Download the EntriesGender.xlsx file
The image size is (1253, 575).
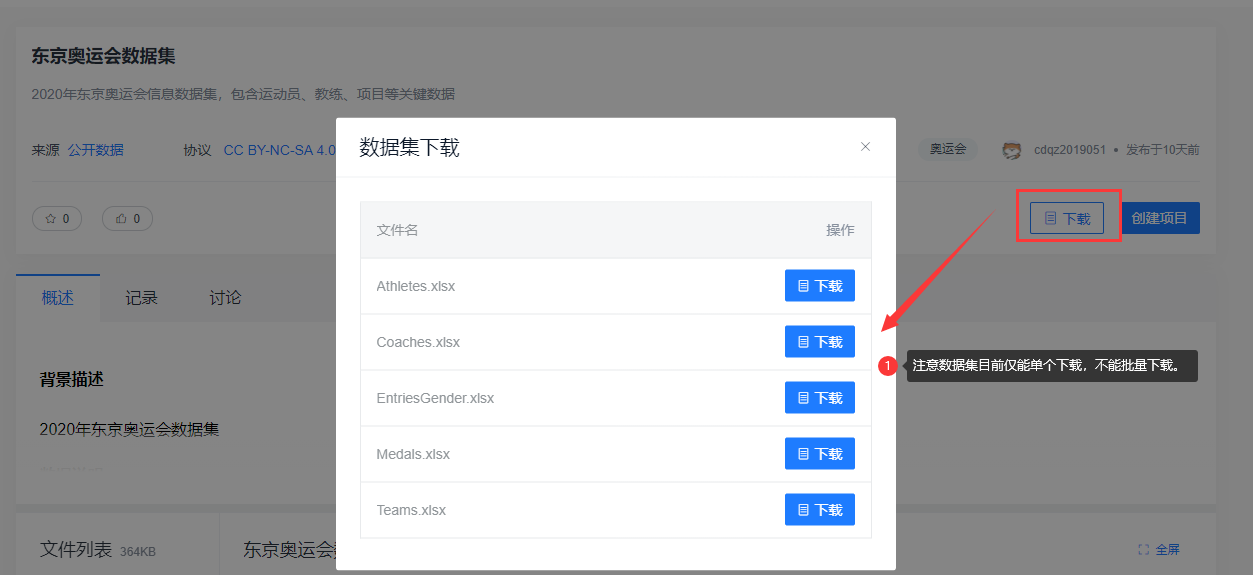point(819,398)
